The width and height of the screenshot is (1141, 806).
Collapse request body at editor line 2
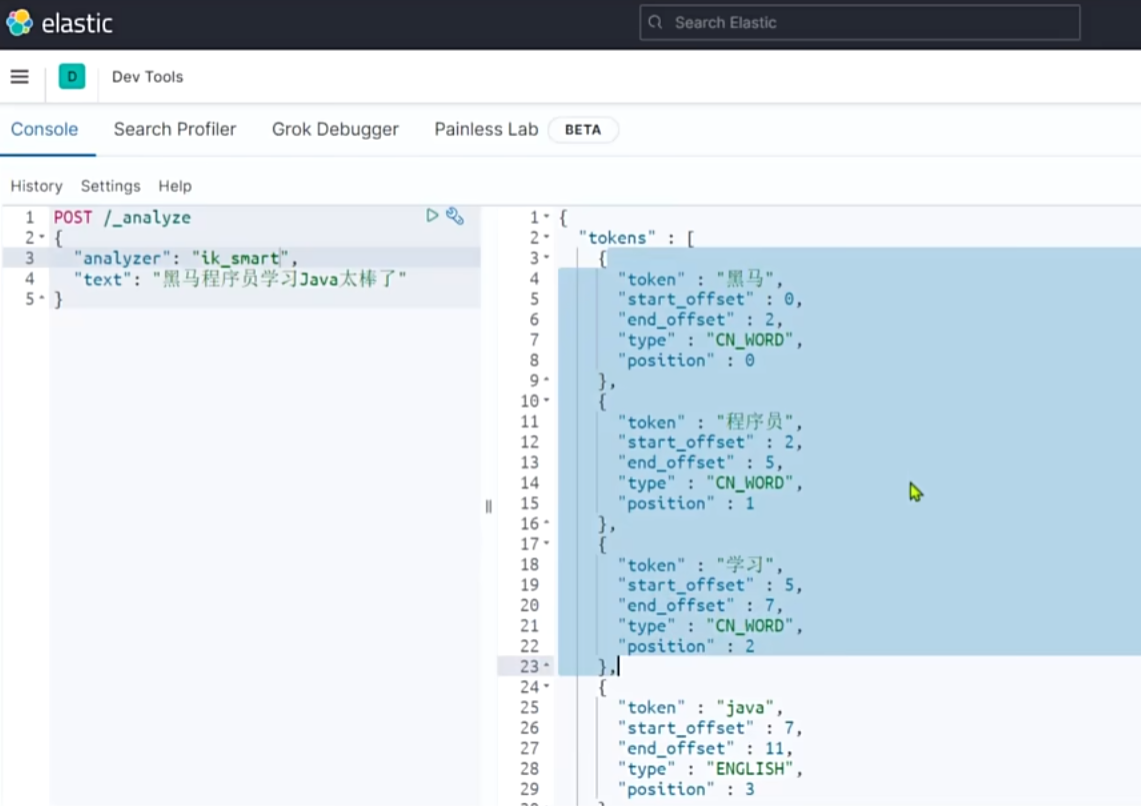(41, 237)
